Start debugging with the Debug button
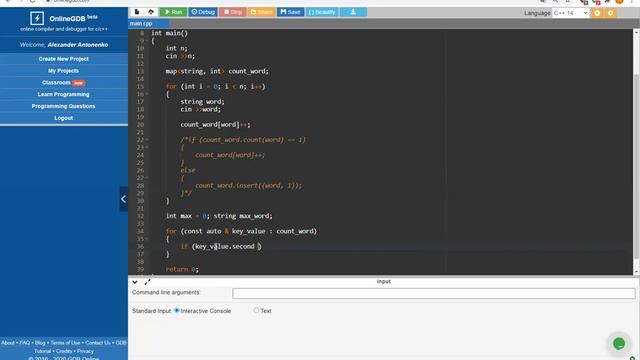 tap(203, 12)
